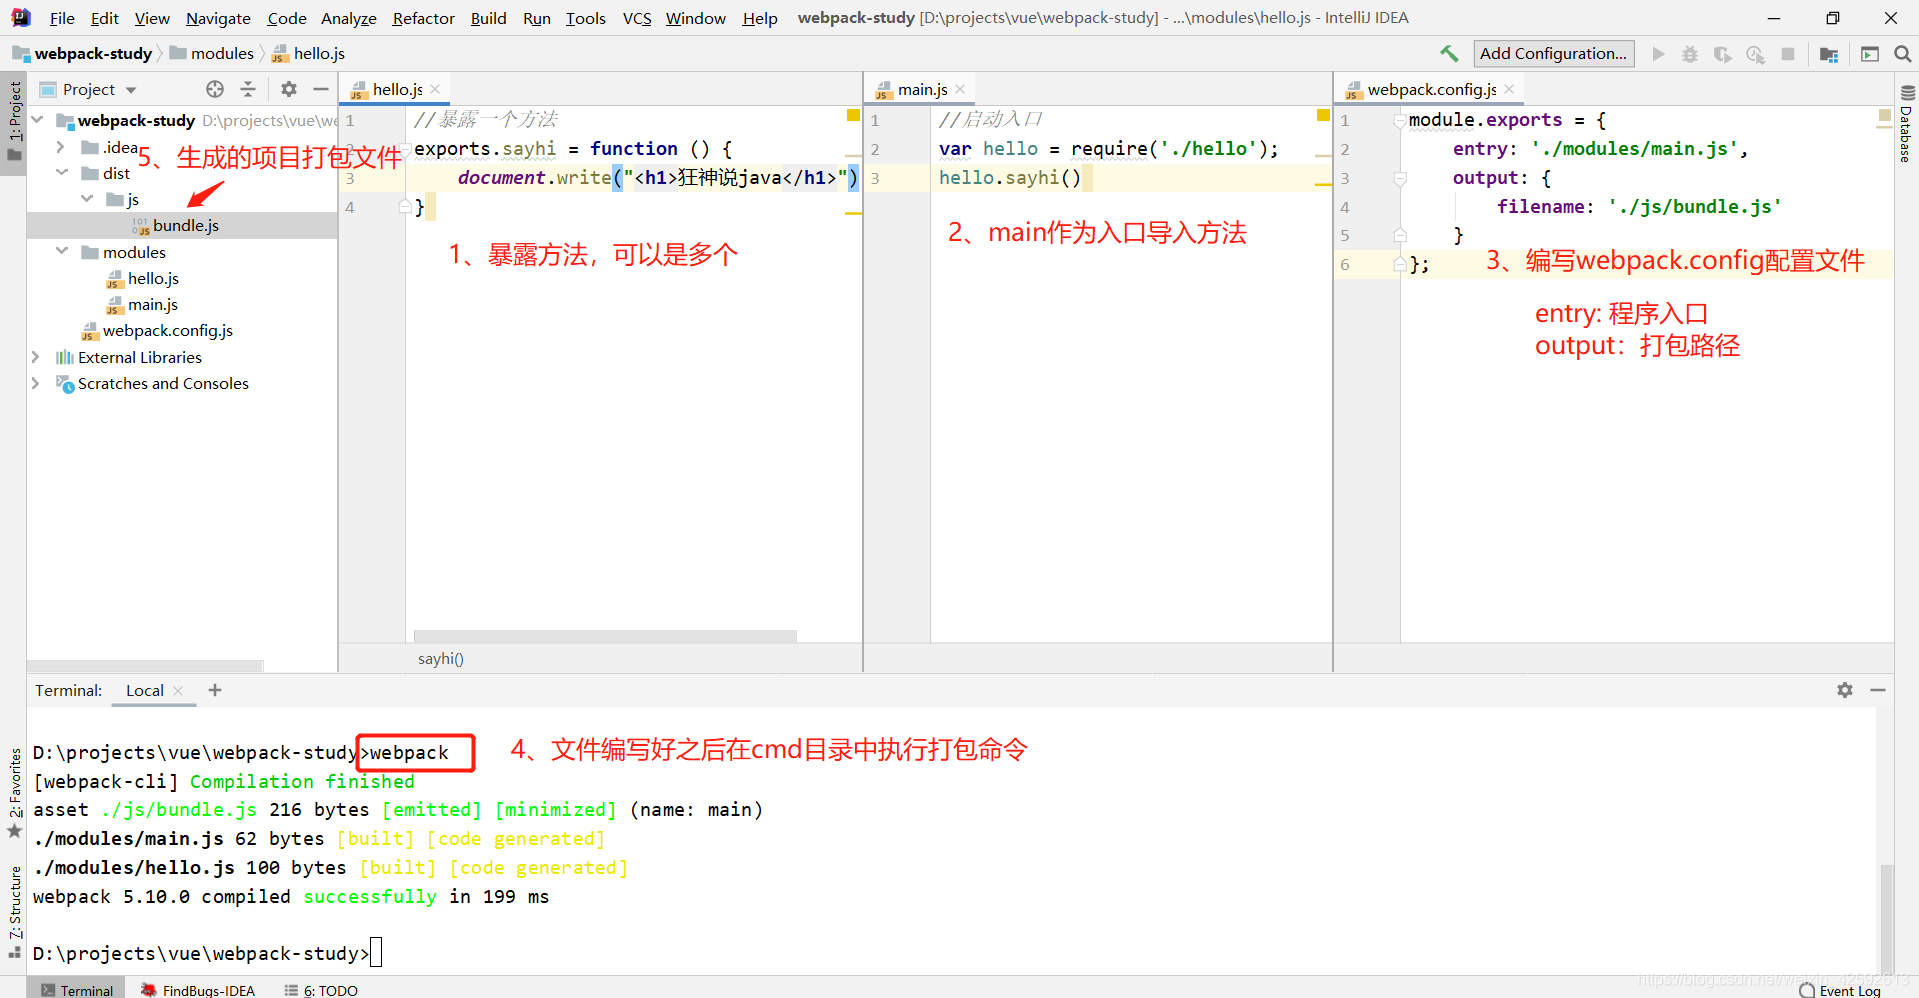
Task: Close the hello.js editor tab
Action: (x=435, y=89)
